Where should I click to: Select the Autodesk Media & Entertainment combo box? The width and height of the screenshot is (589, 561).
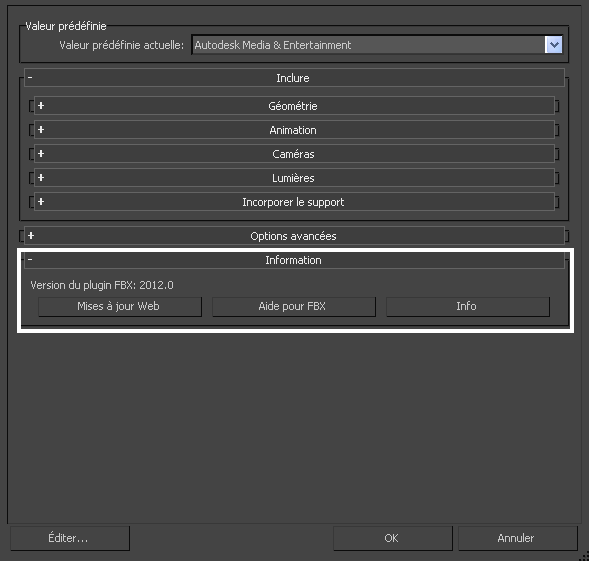tap(377, 45)
